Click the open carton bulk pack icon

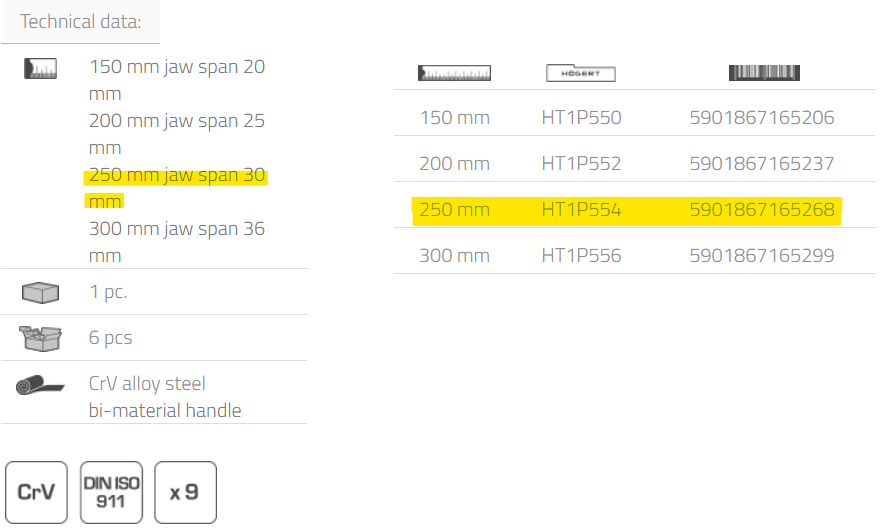pyautogui.click(x=40, y=338)
